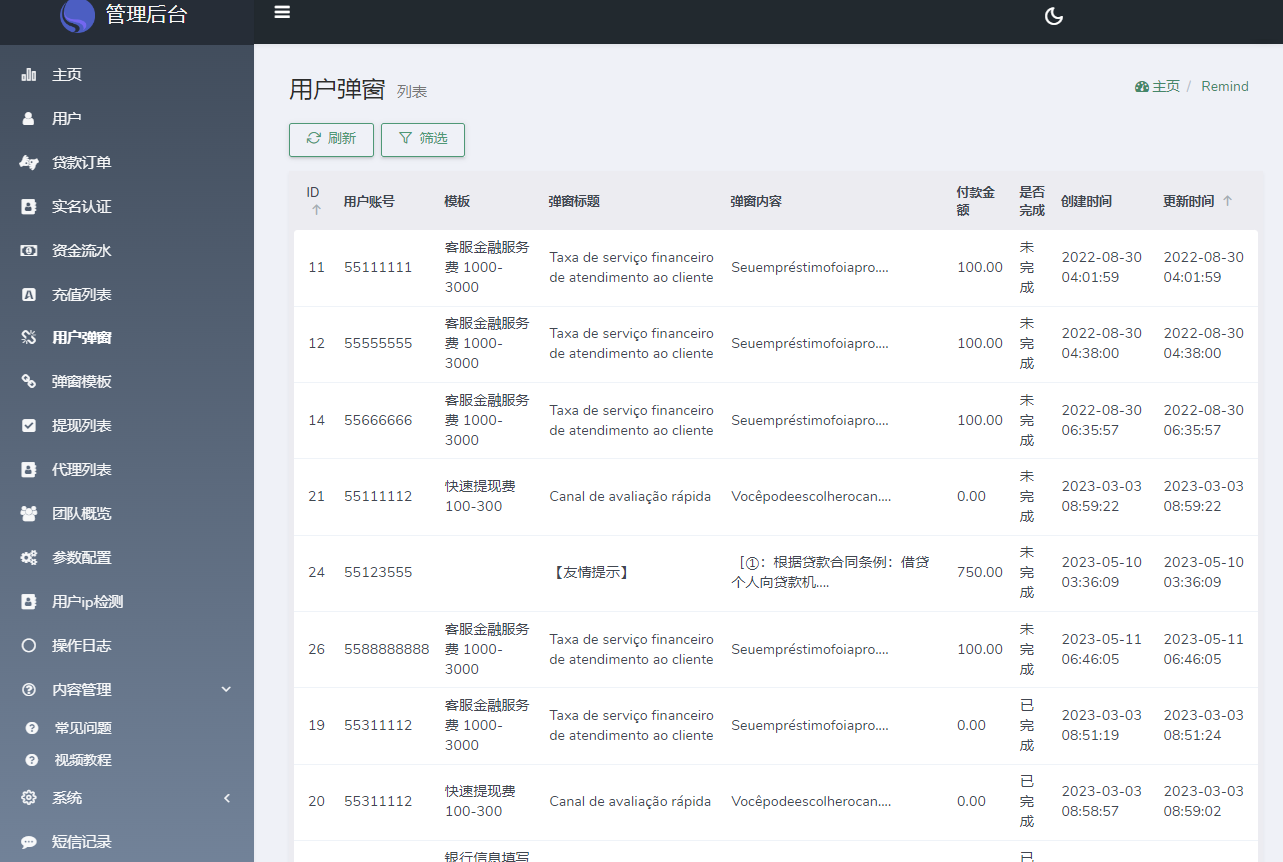
Task: Click the 750.00 payment amount cell
Action: 980,572
